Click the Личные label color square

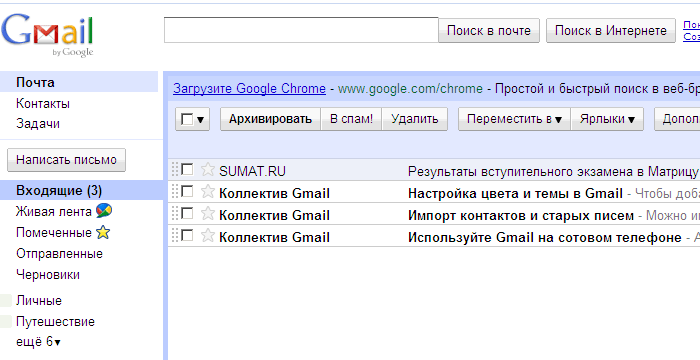pos(6,301)
